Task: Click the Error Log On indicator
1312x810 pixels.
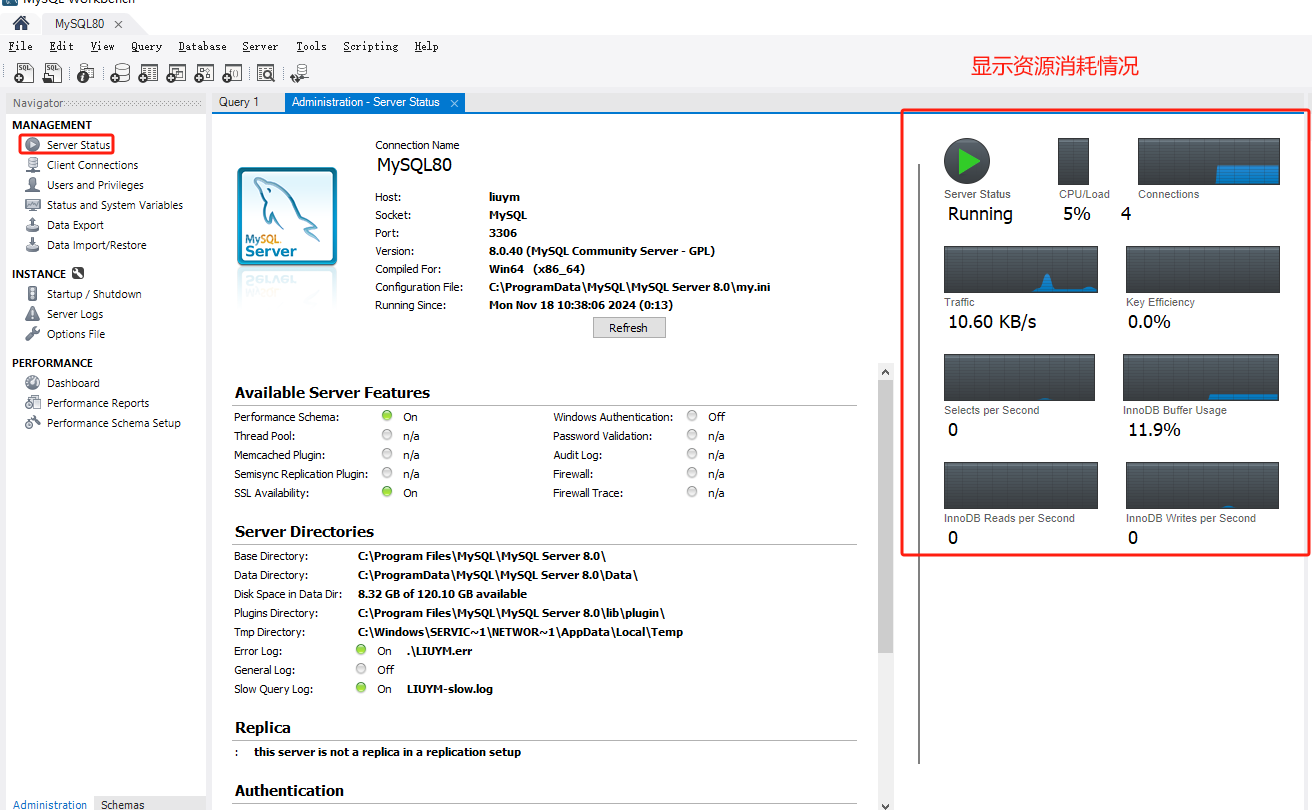Action: pyautogui.click(x=361, y=650)
